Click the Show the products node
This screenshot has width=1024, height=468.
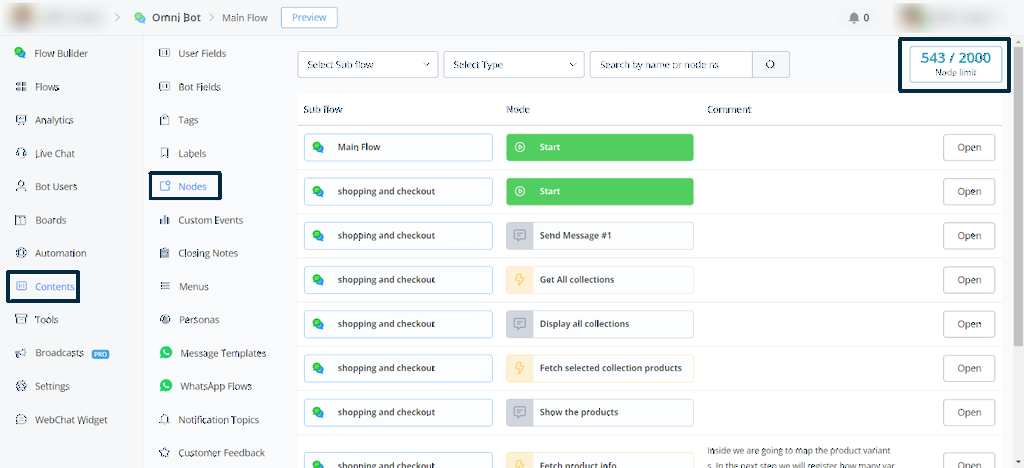click(600, 413)
